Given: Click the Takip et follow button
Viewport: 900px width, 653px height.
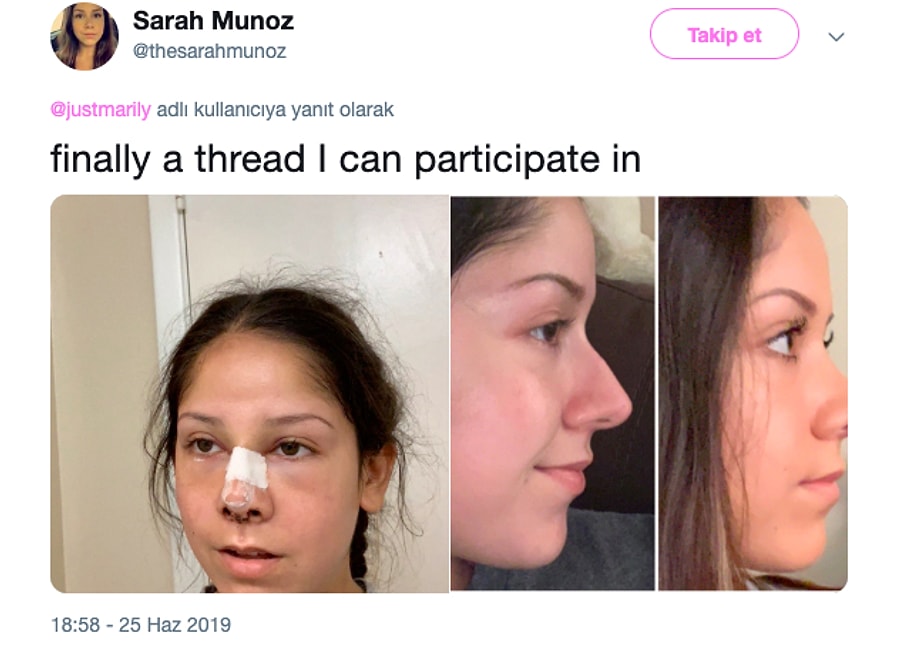Looking at the screenshot, I should 724,34.
